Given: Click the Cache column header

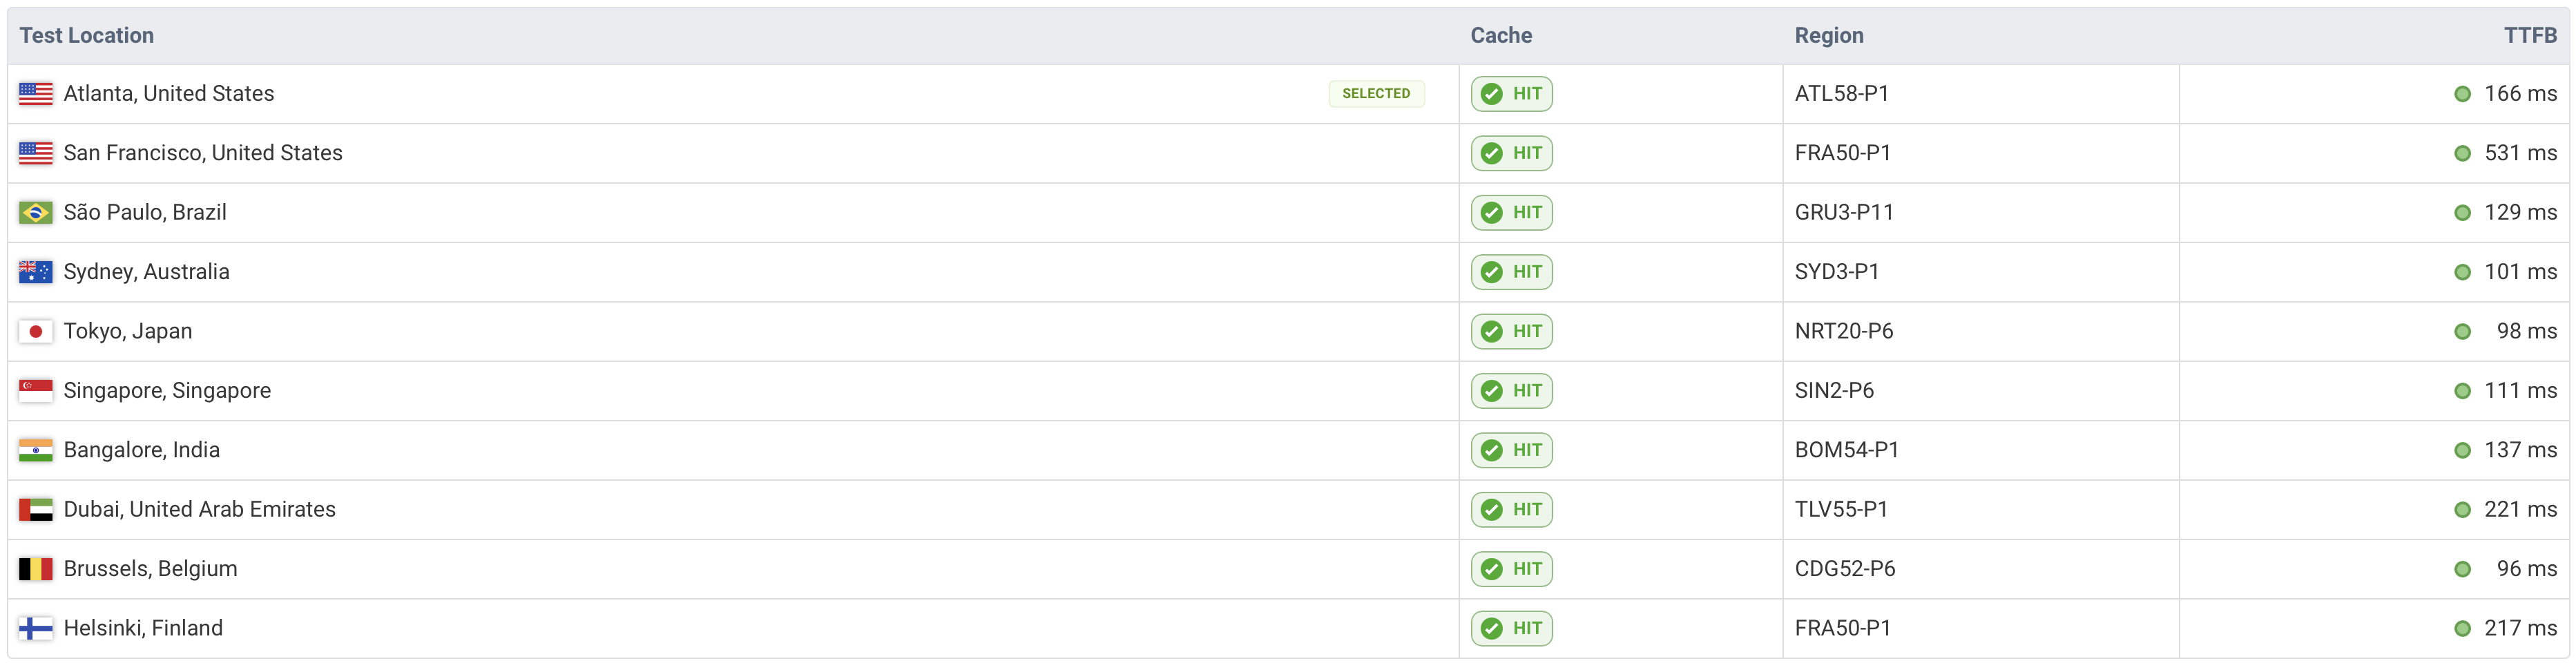Looking at the screenshot, I should [1500, 36].
